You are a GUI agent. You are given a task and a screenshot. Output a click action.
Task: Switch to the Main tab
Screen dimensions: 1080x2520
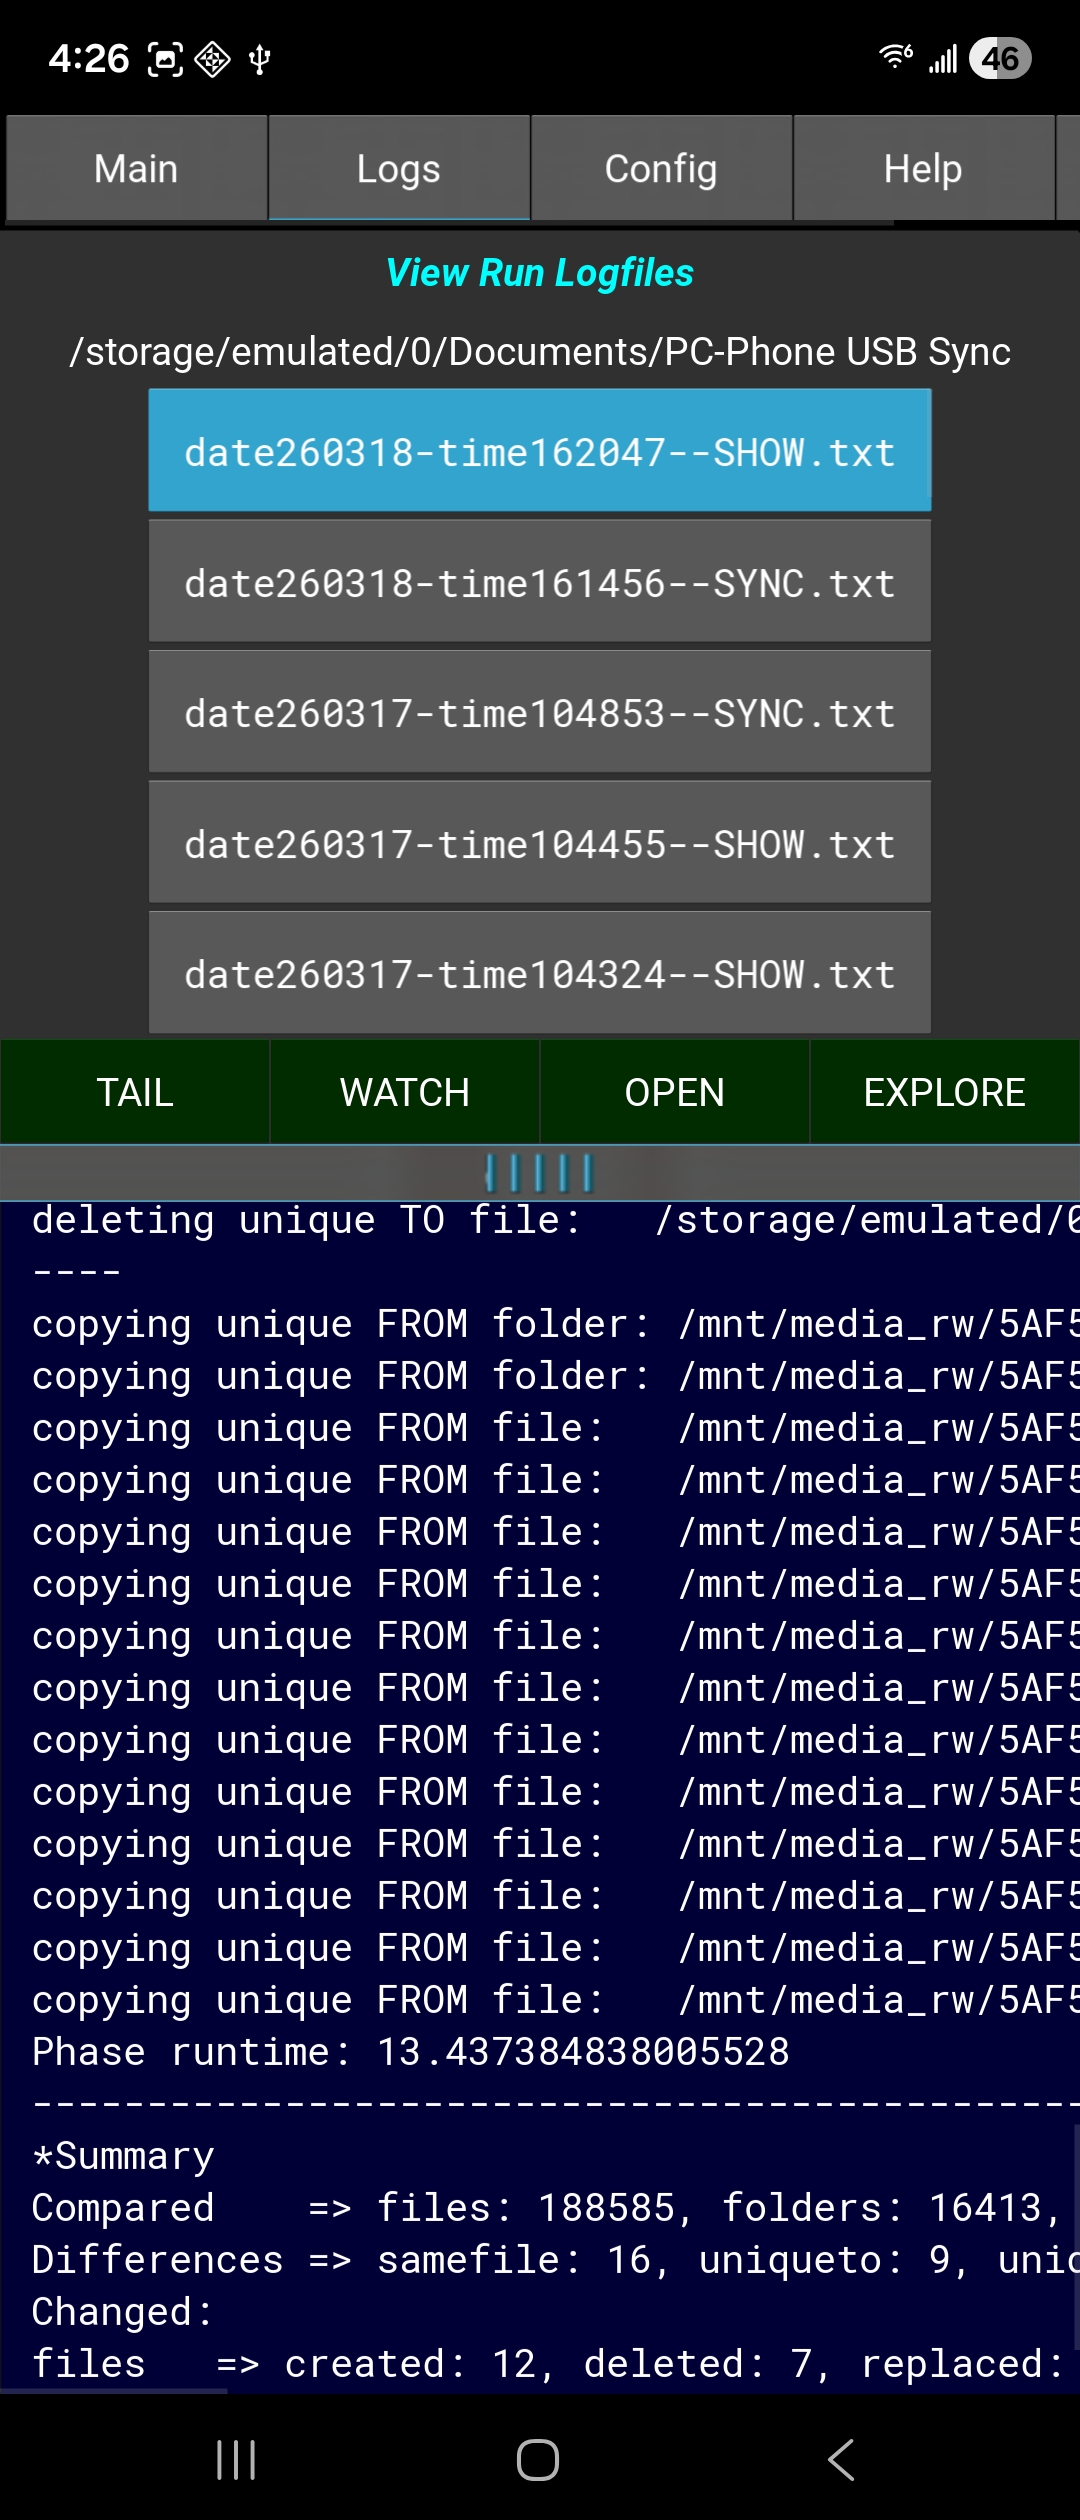136,168
